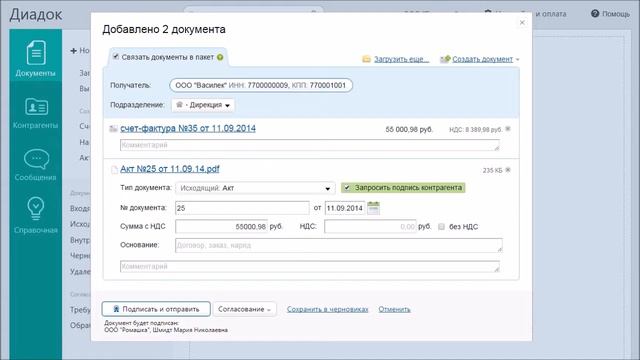This screenshot has height=360, width=640.
Task: Click the Создать документ link
Action: 482,59
